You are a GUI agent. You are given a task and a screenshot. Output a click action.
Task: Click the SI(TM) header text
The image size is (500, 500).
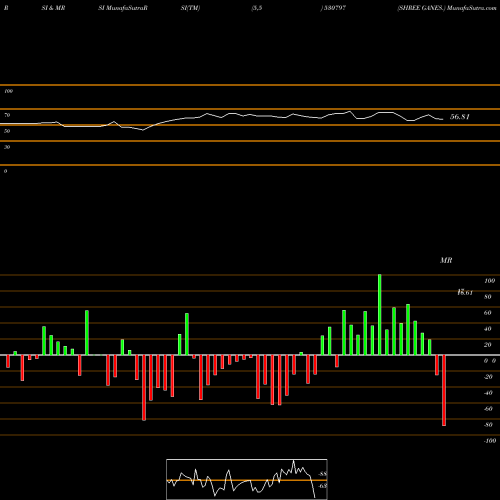coord(190,8)
